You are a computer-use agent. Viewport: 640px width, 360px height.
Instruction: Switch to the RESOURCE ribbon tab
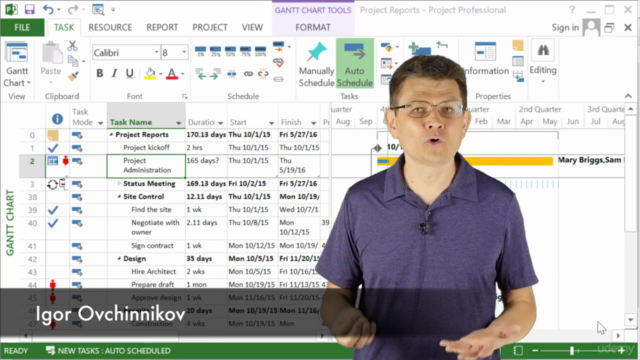click(110, 27)
